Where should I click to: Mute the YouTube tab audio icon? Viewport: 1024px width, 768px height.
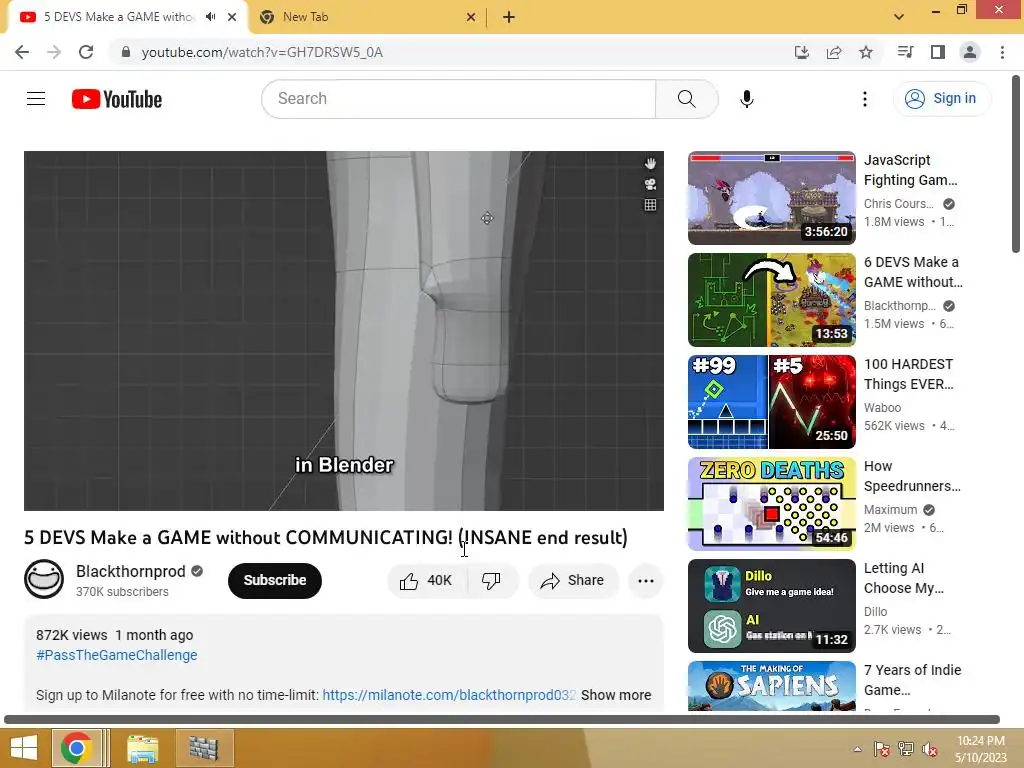(x=210, y=17)
